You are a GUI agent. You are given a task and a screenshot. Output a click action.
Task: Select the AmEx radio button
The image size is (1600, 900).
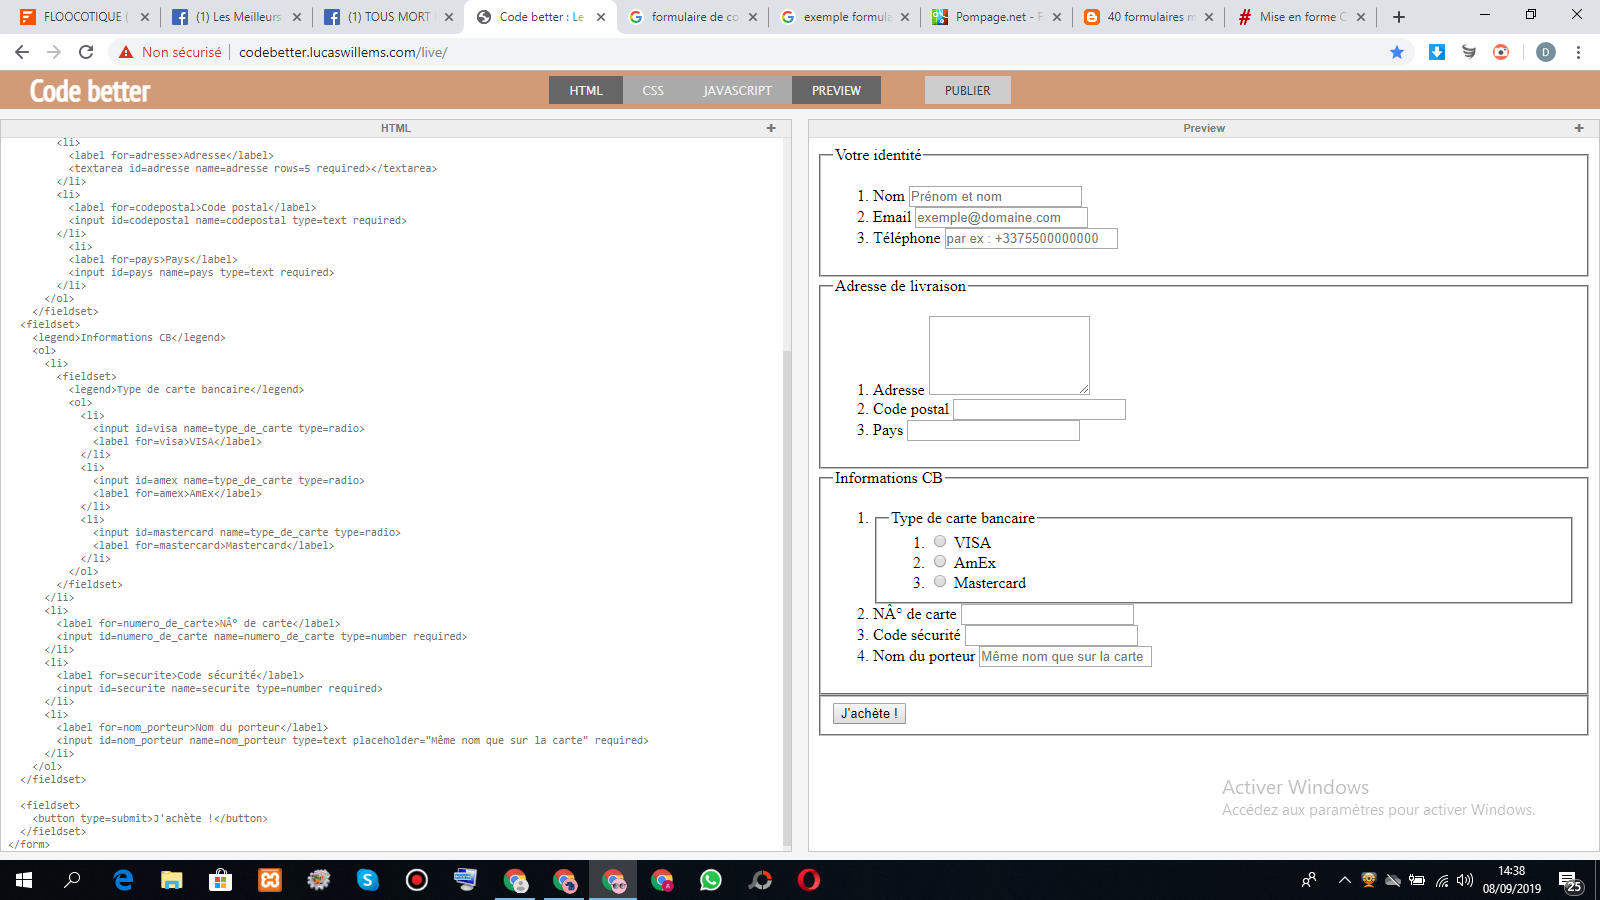point(940,561)
